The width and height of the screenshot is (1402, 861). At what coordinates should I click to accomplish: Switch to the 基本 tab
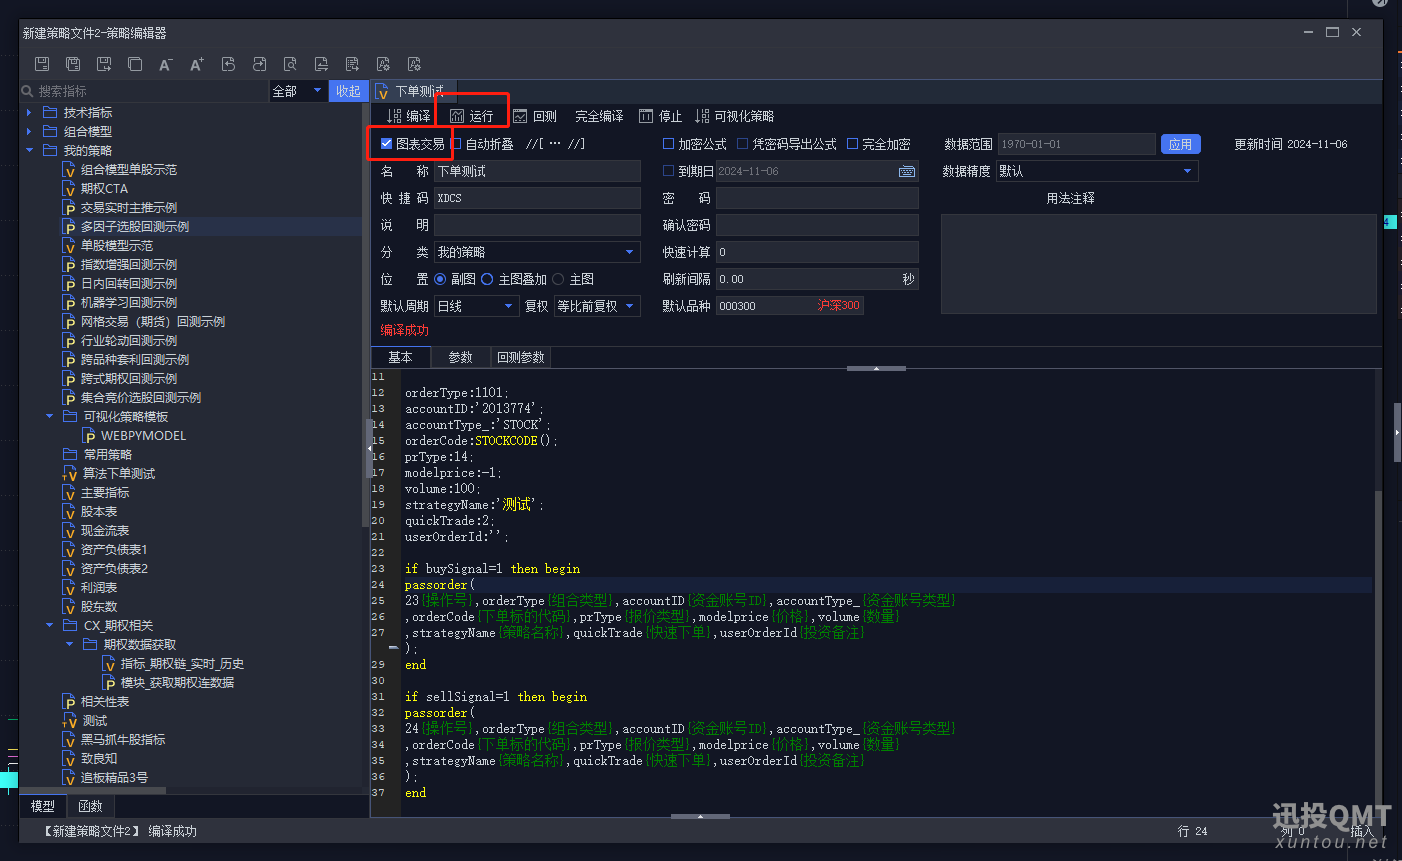pyautogui.click(x=401, y=357)
